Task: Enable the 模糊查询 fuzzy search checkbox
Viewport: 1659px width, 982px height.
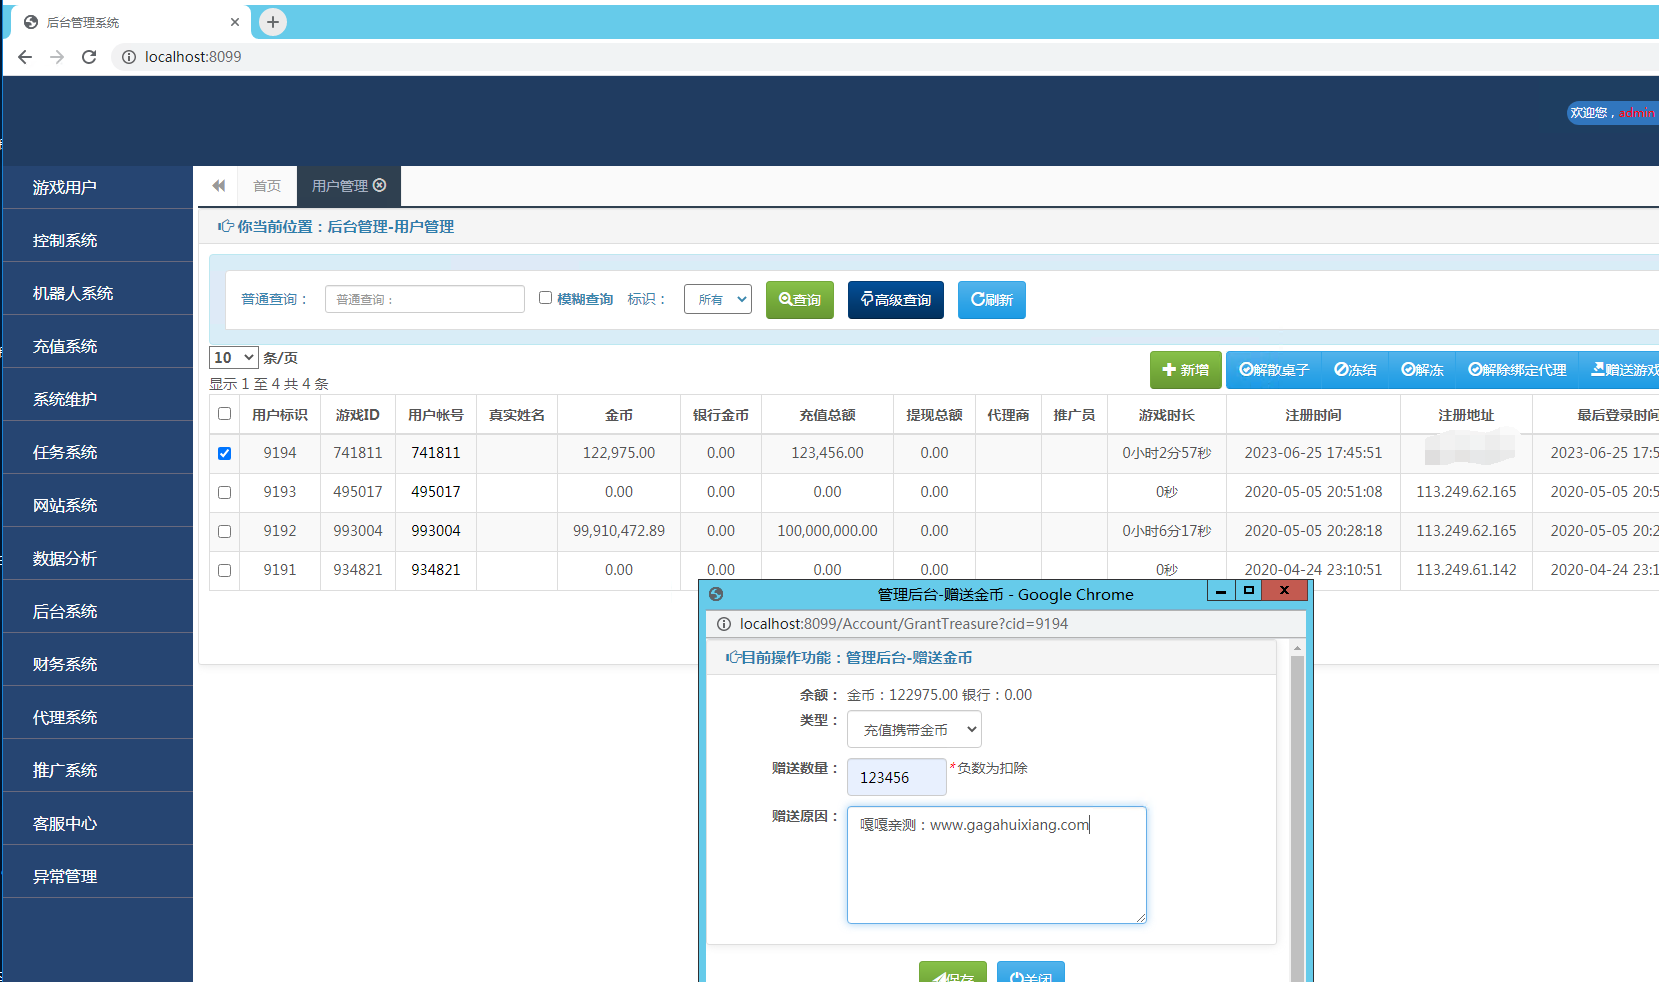Action: point(545,298)
